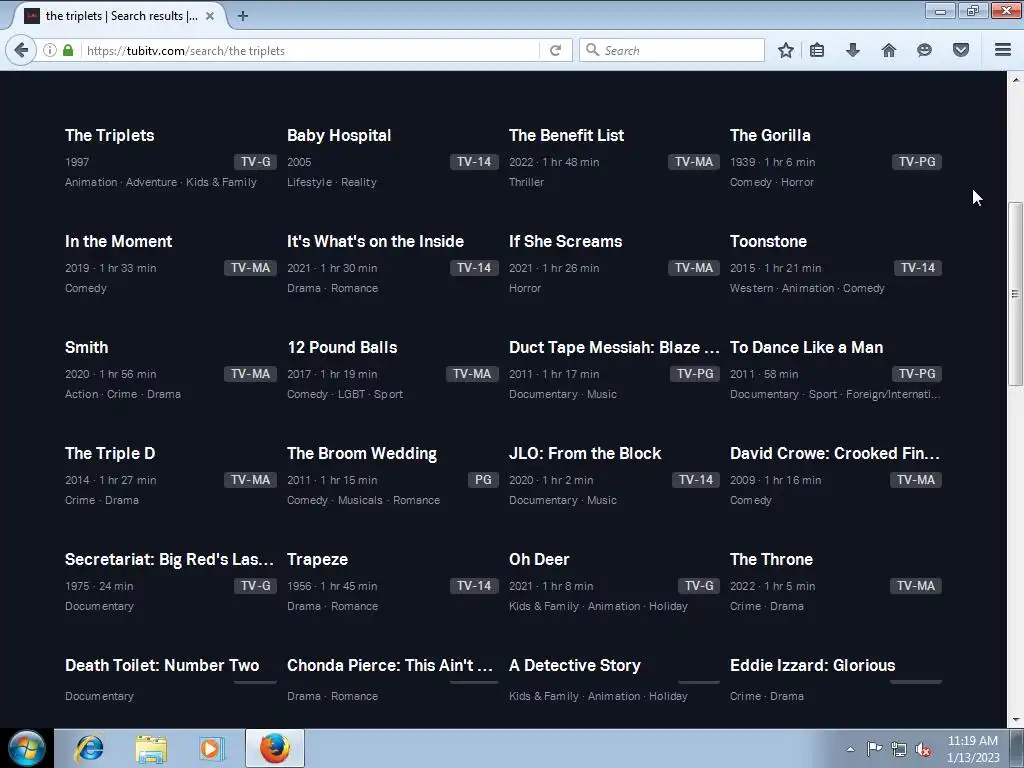
Task: Click the network tray icon
Action: [899, 749]
